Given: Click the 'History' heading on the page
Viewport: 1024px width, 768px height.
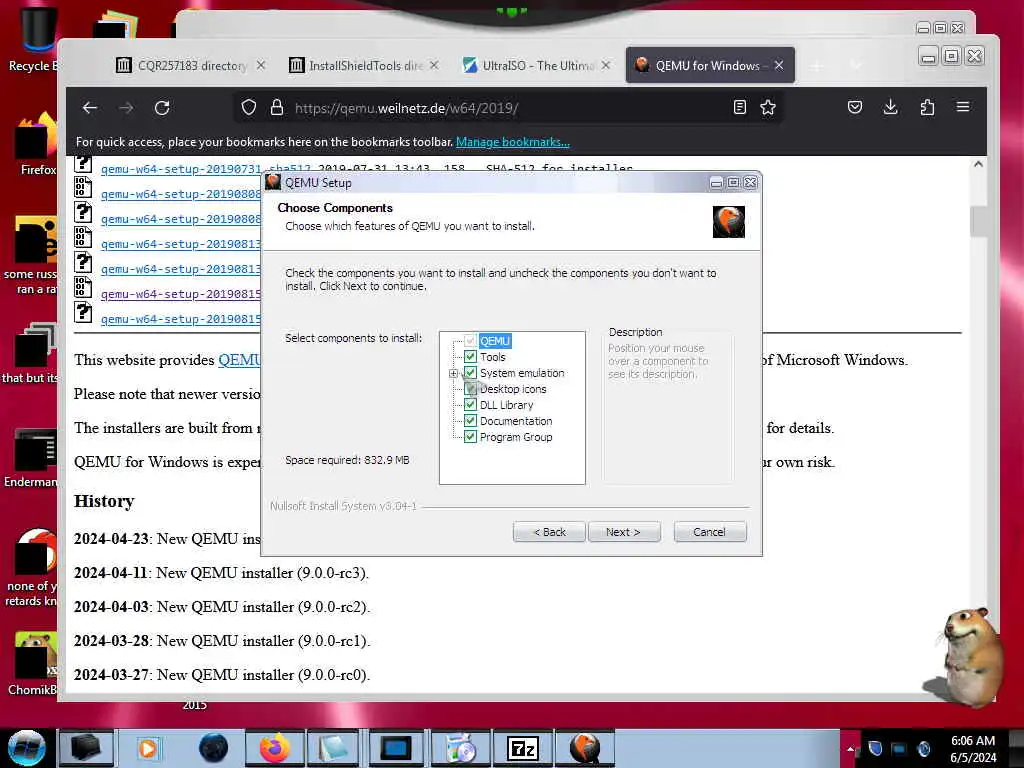Looking at the screenshot, I should pos(104,501).
